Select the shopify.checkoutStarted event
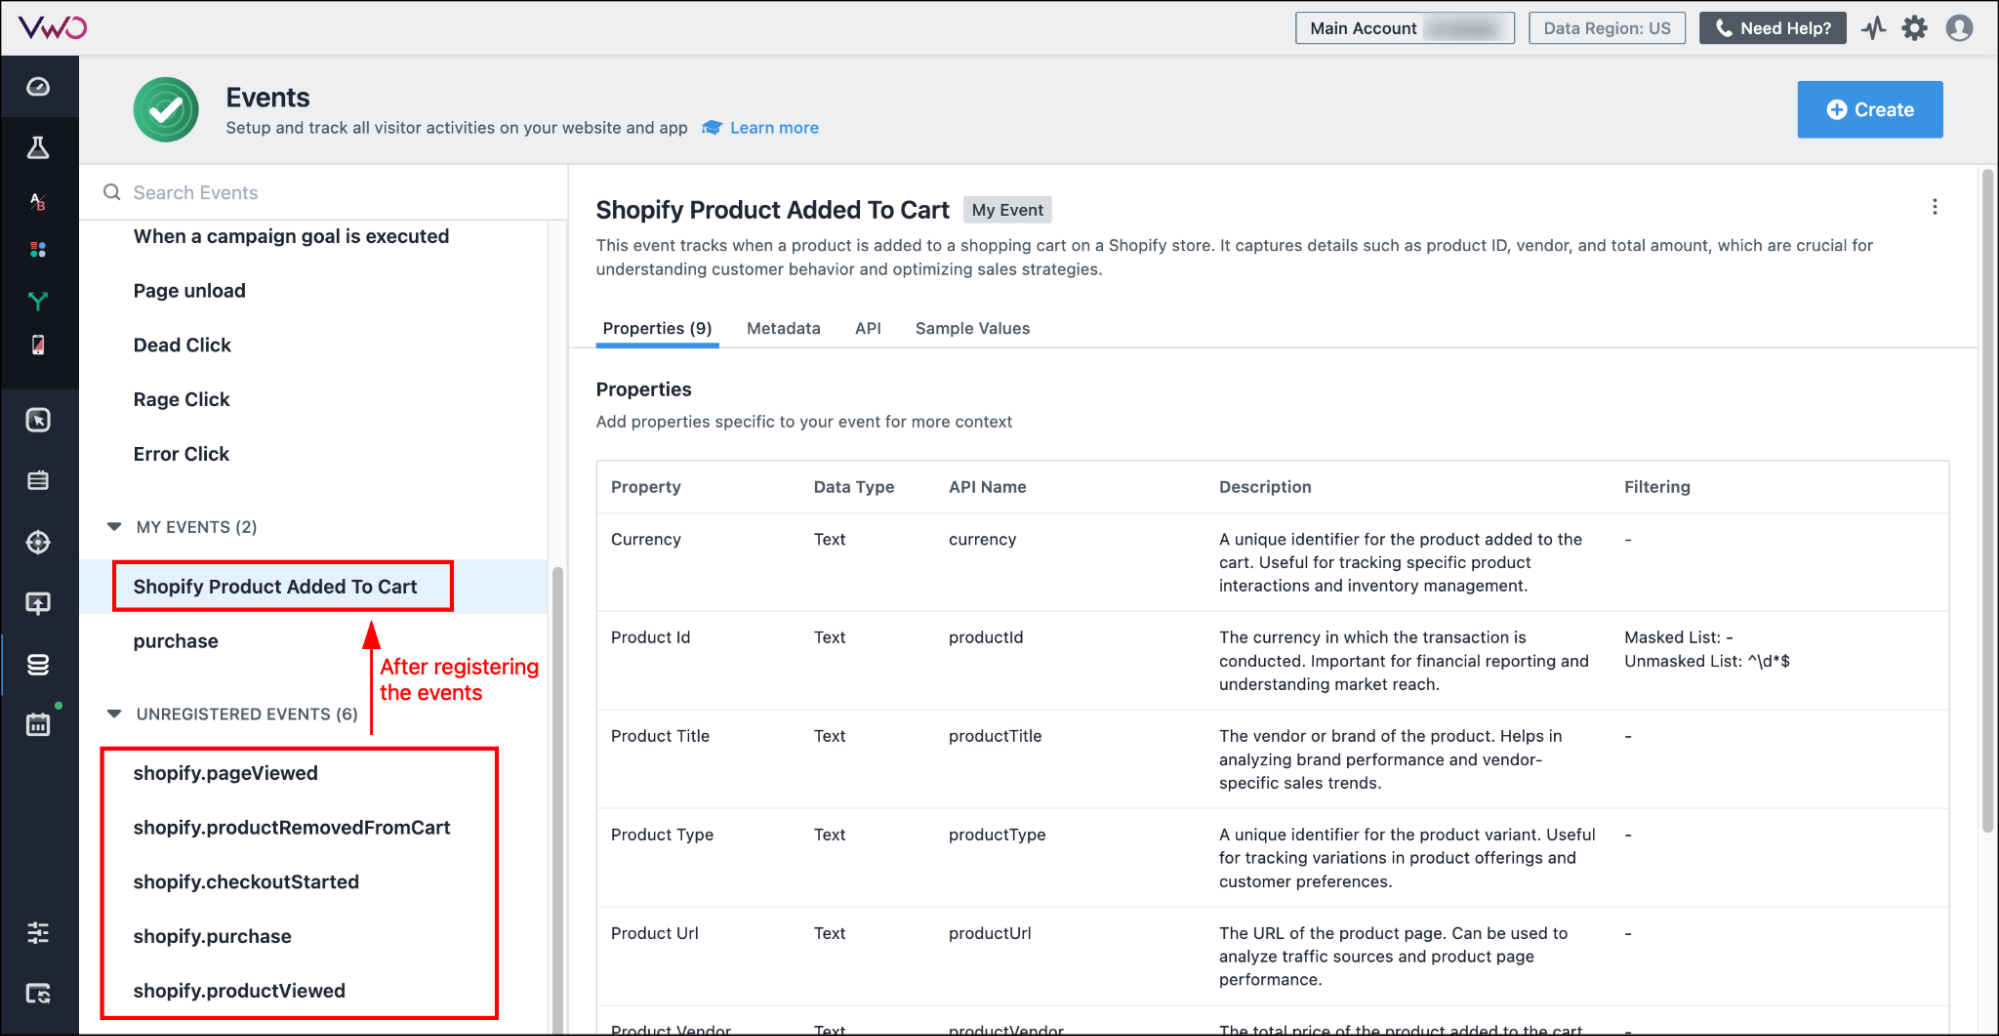1999x1036 pixels. [x=246, y=882]
